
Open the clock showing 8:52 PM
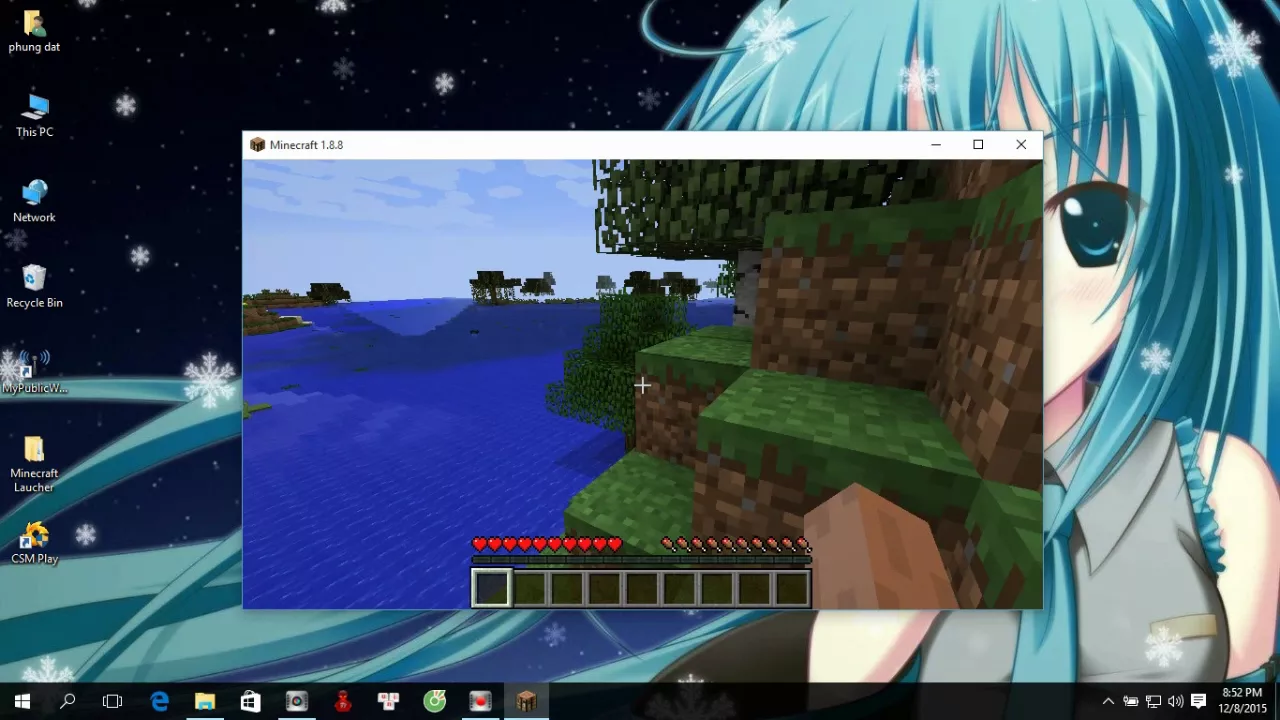[1242, 701]
